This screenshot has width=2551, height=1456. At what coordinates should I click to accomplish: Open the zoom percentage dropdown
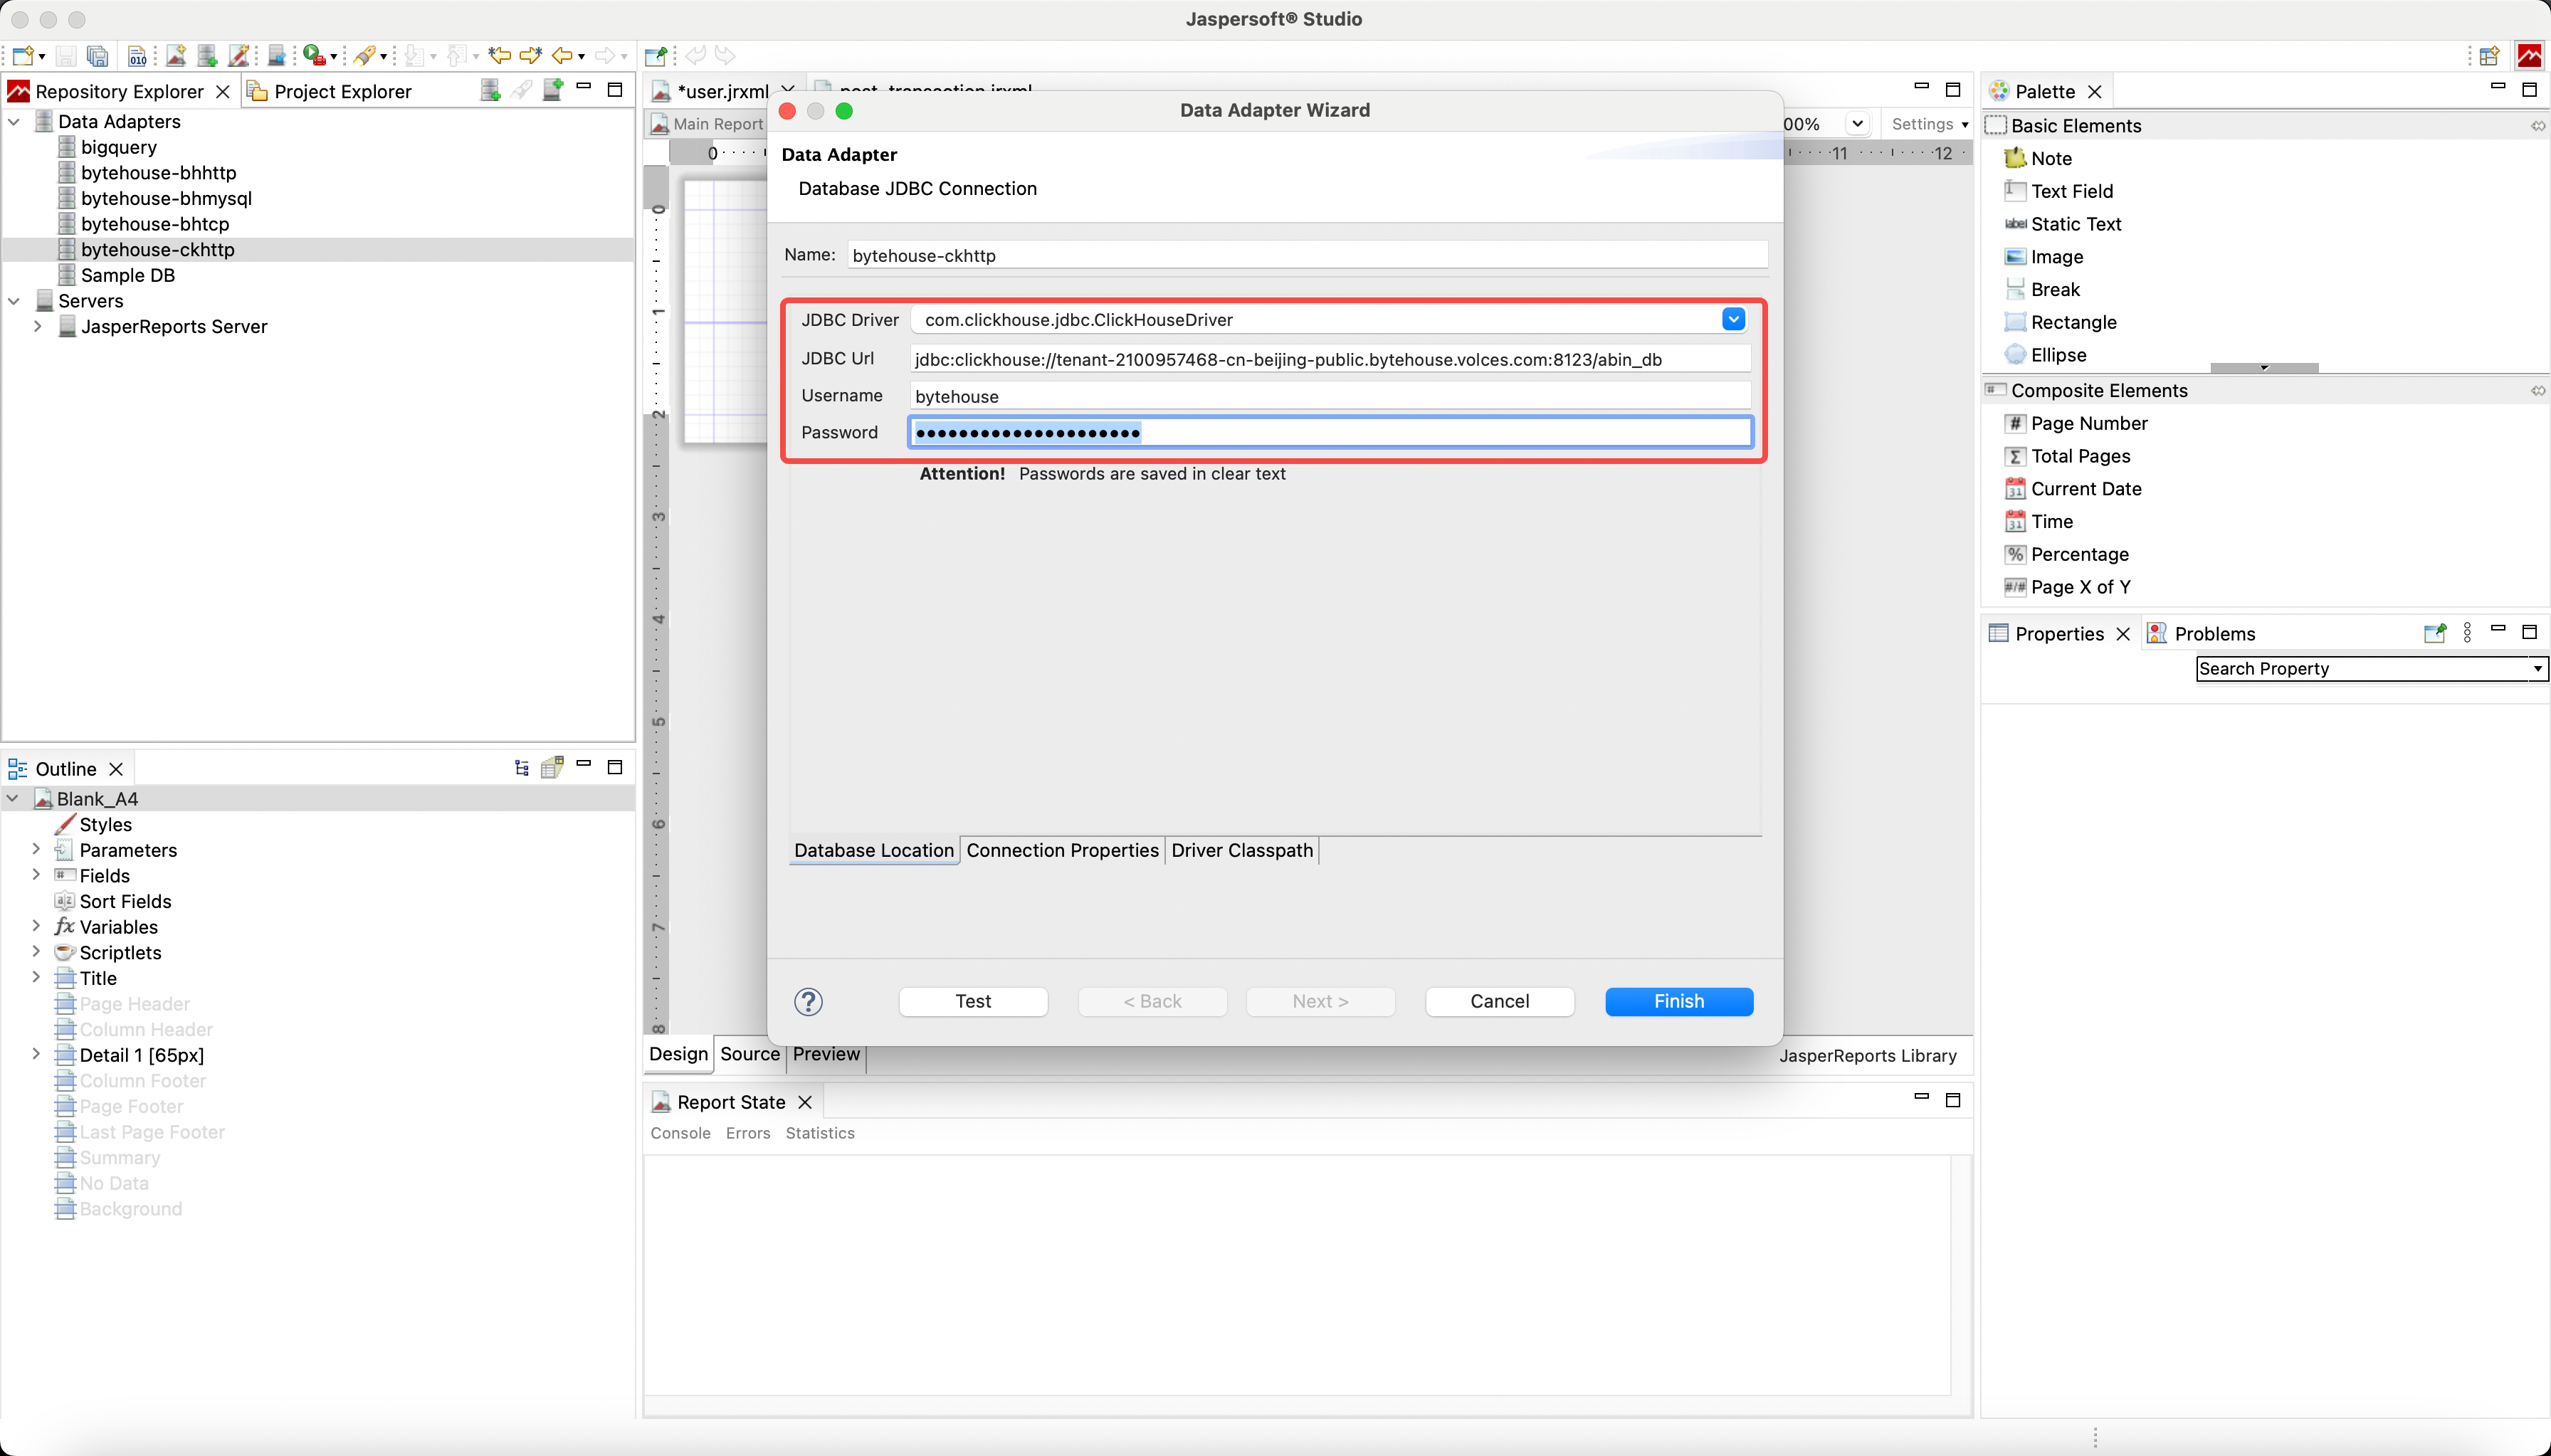tap(1857, 124)
